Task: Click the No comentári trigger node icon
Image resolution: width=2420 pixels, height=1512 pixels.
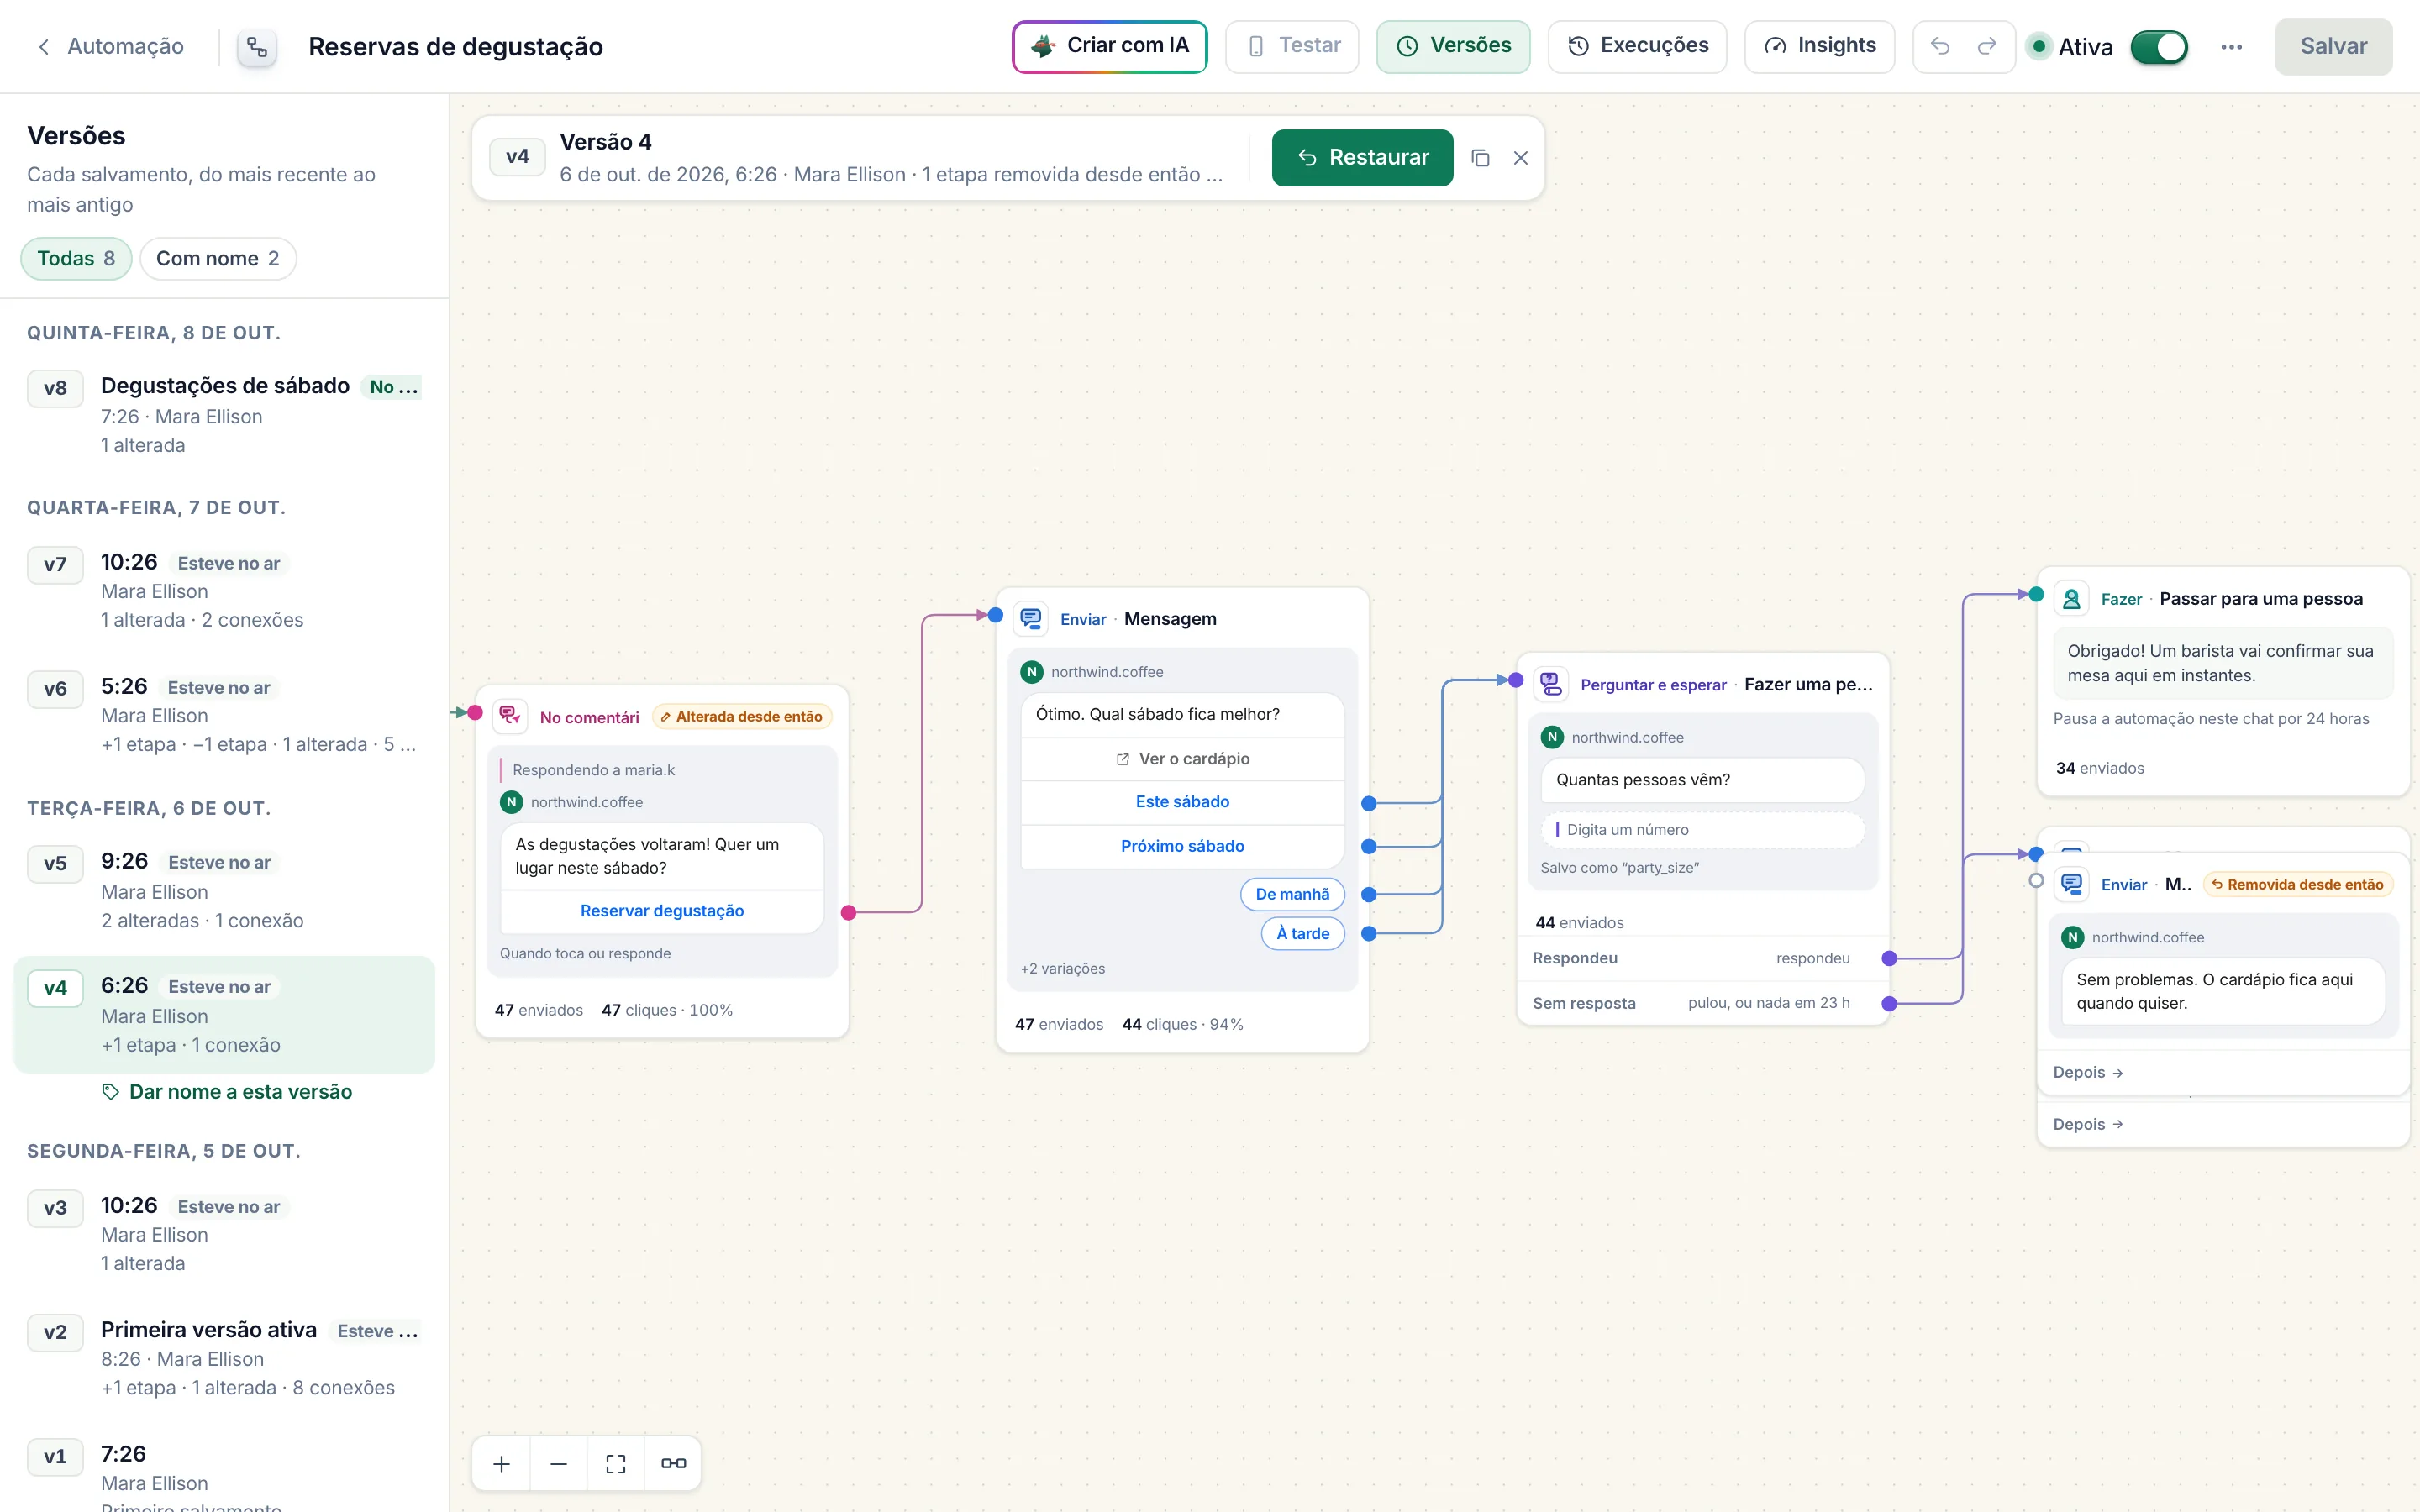Action: tap(511, 716)
